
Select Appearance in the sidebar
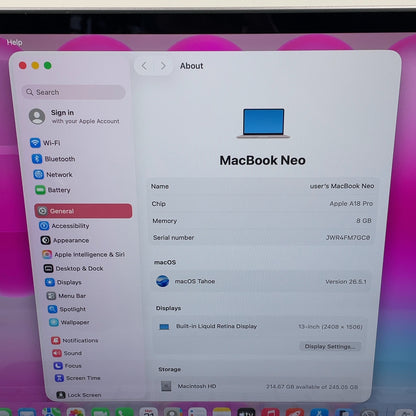(x=65, y=240)
